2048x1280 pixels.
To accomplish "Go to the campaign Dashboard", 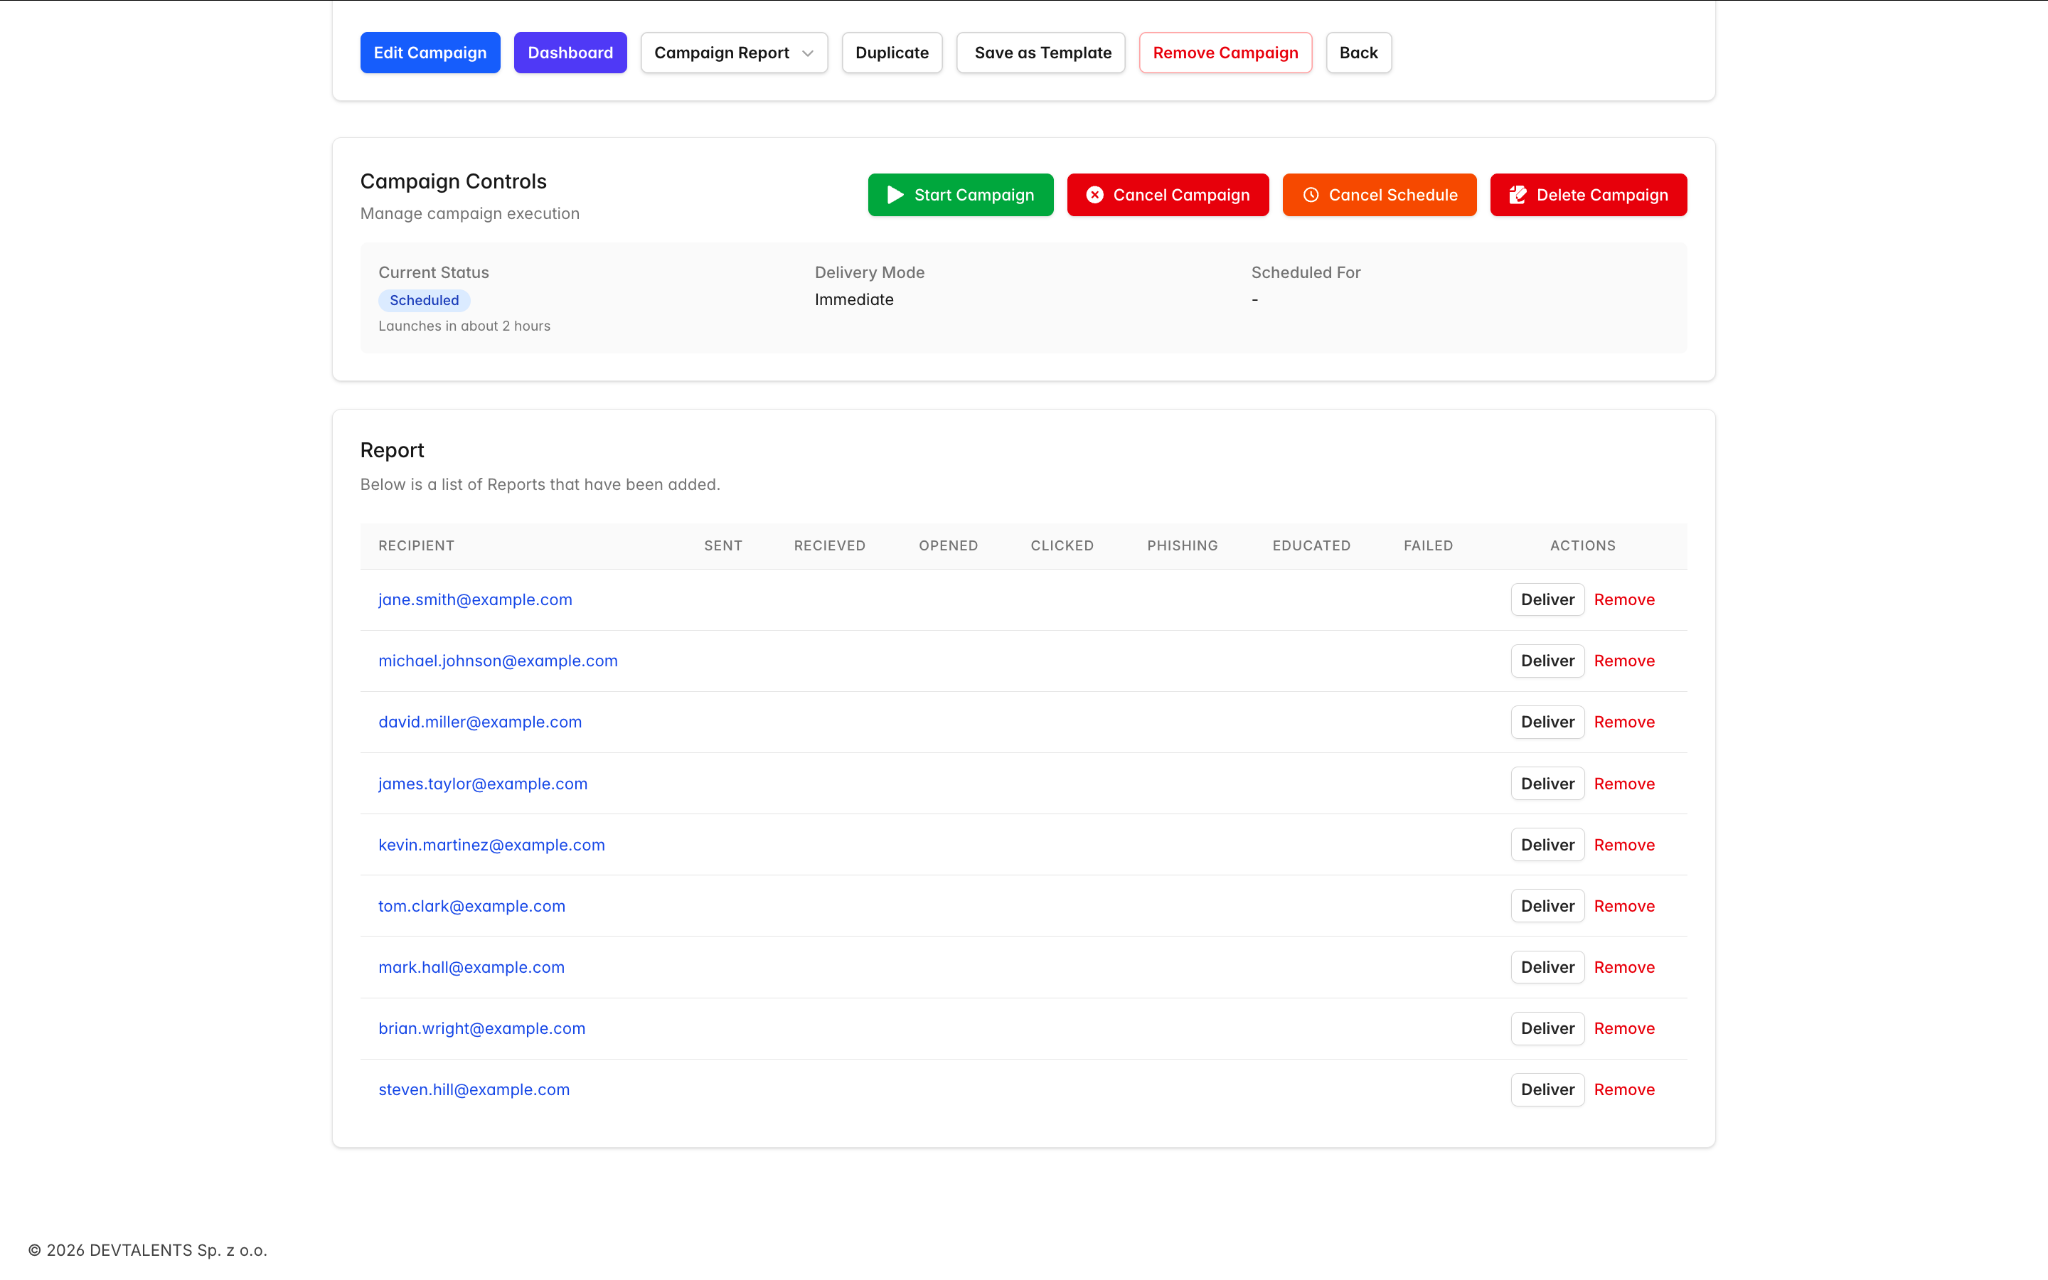I will pos(570,53).
